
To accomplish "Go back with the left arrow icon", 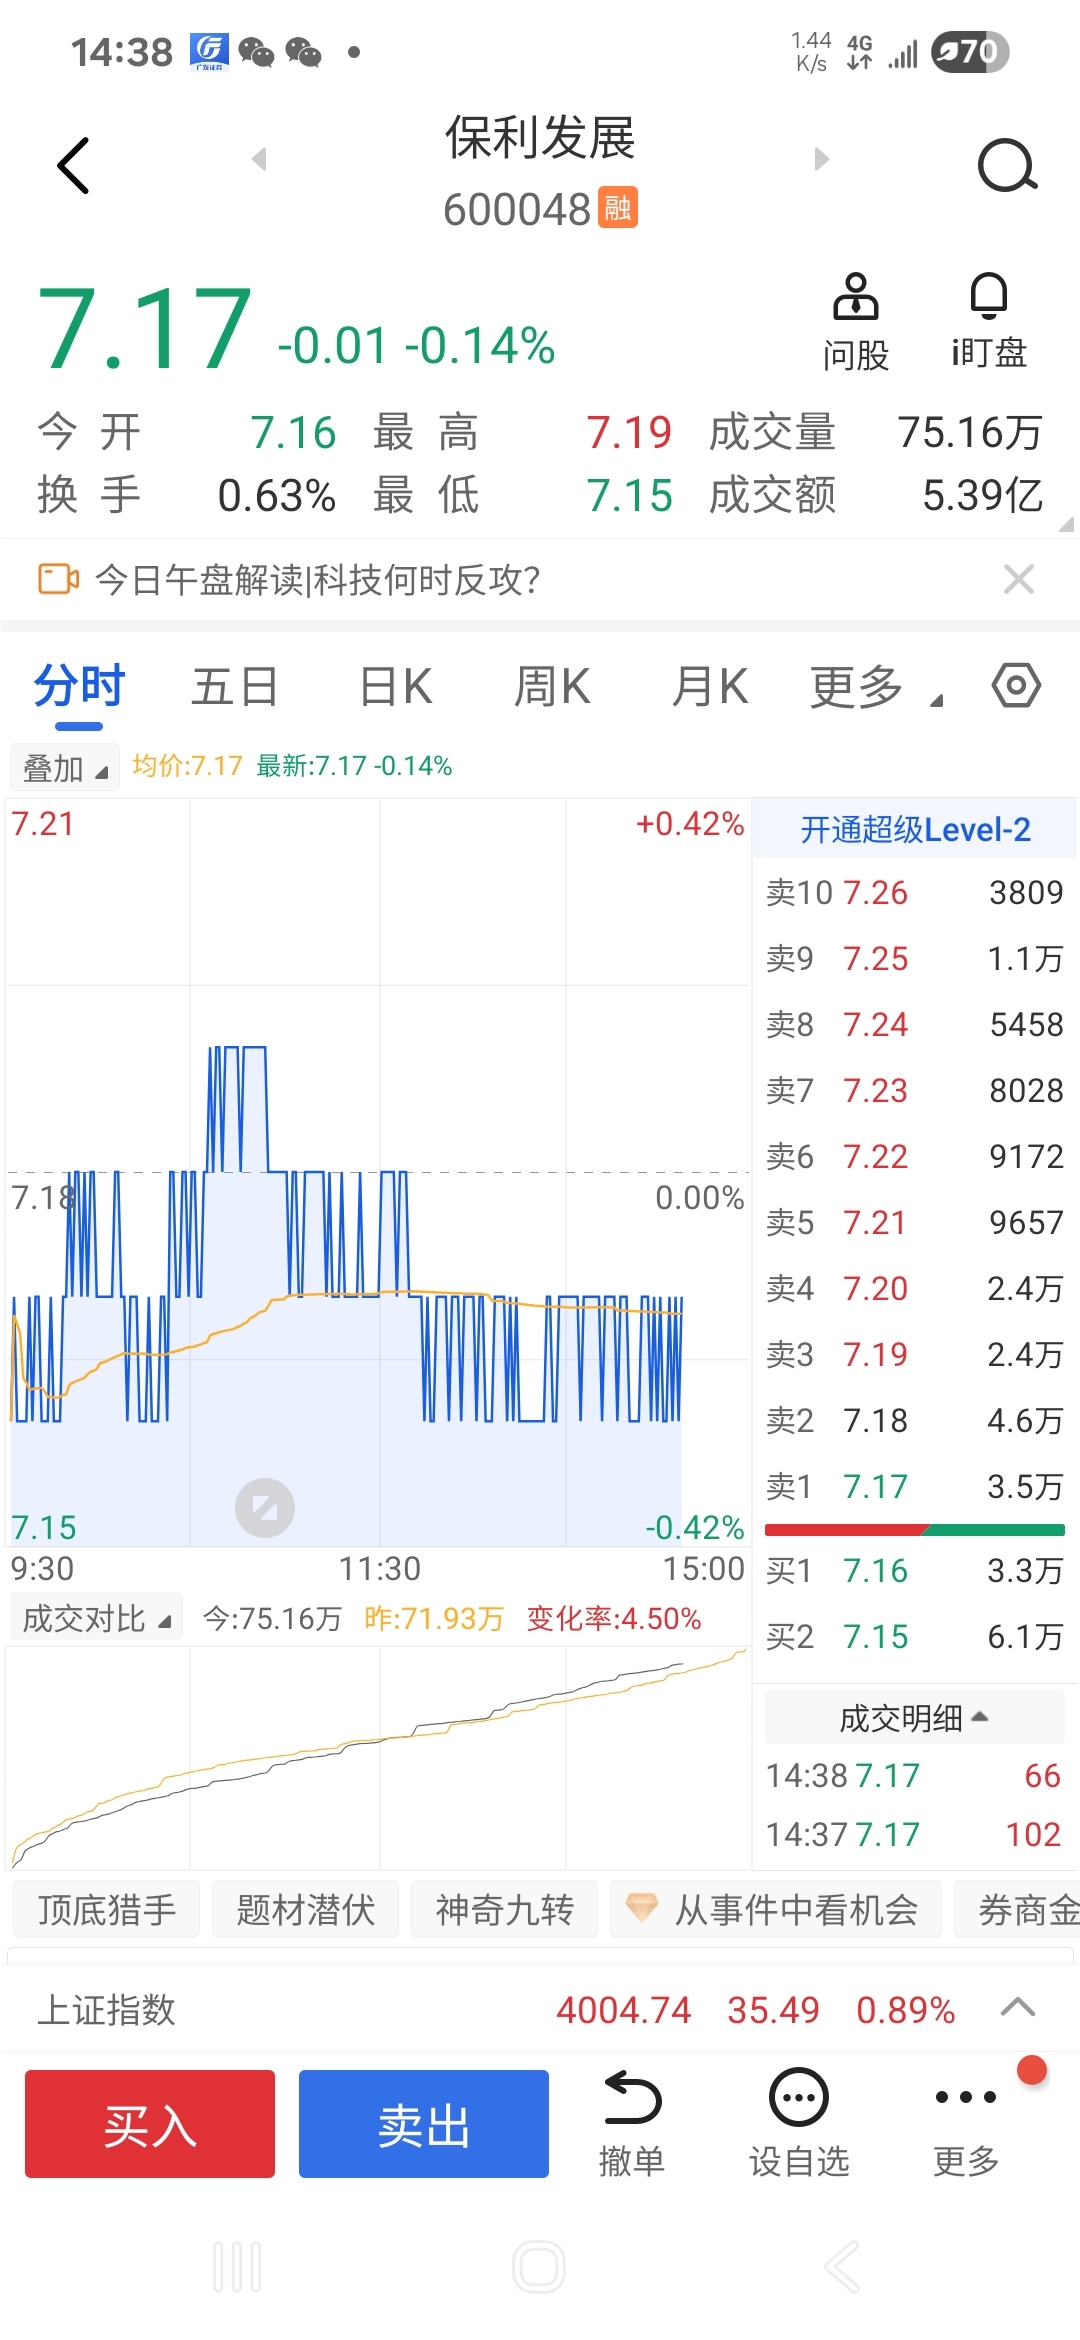I will pyautogui.click(x=74, y=165).
